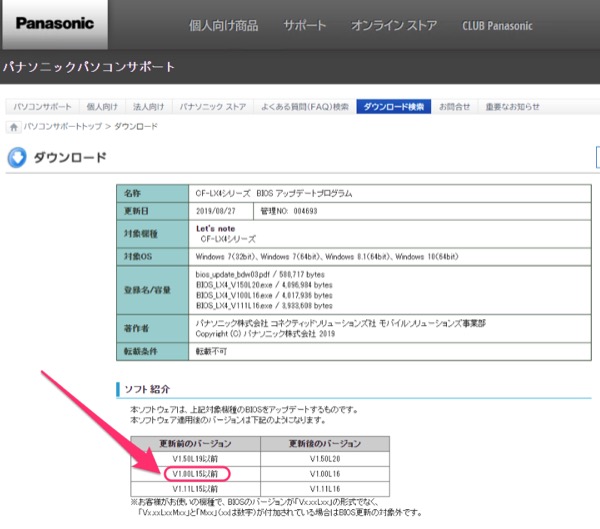The width and height of the screenshot is (600, 529).
Task: Click the date 2019/08/27
Action: pos(215,211)
